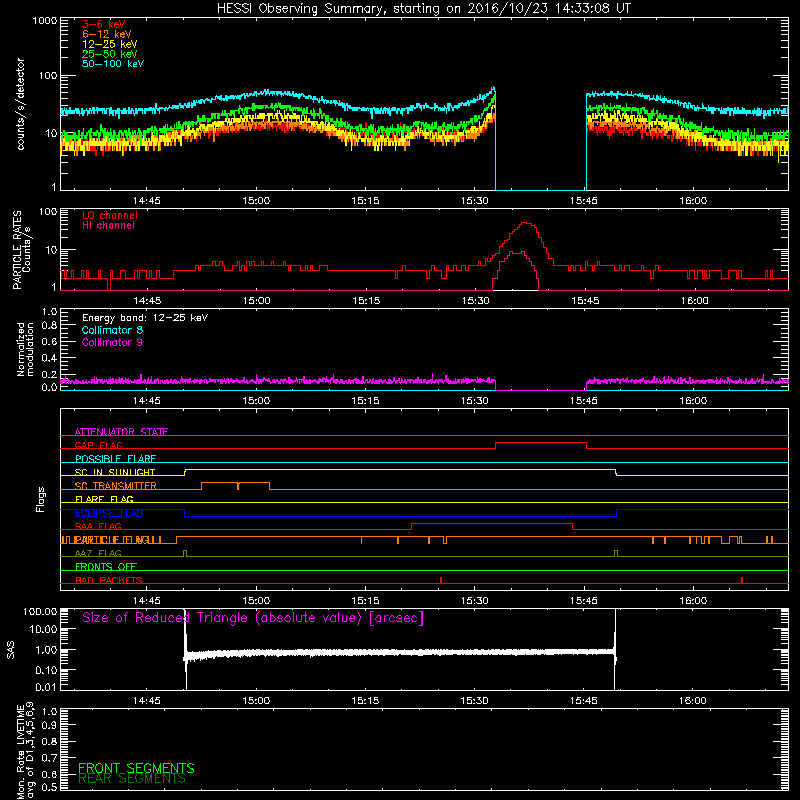The width and height of the screenshot is (800, 800).
Task: Click the ECLIPSE FLAG label
Action: tap(109, 513)
